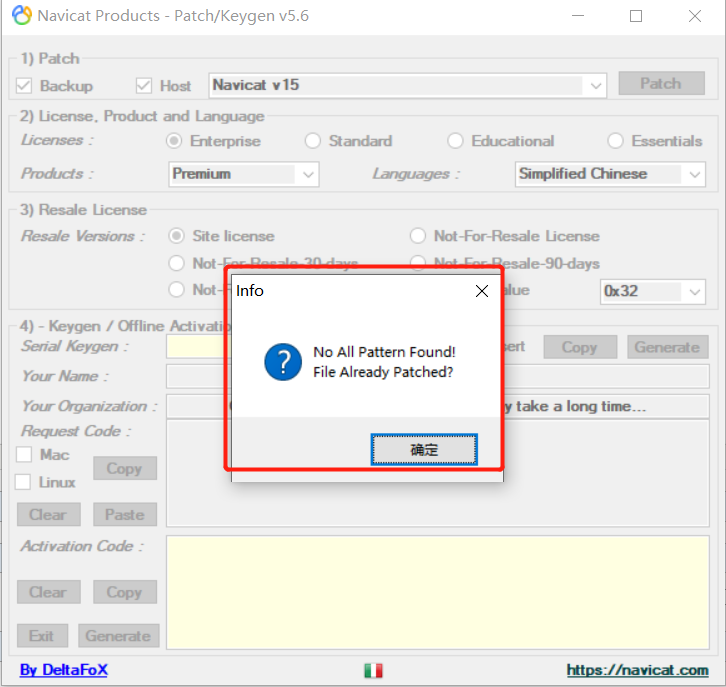Toggle the Backup checkbox
Screen dimensions: 726x687
tap(24, 86)
